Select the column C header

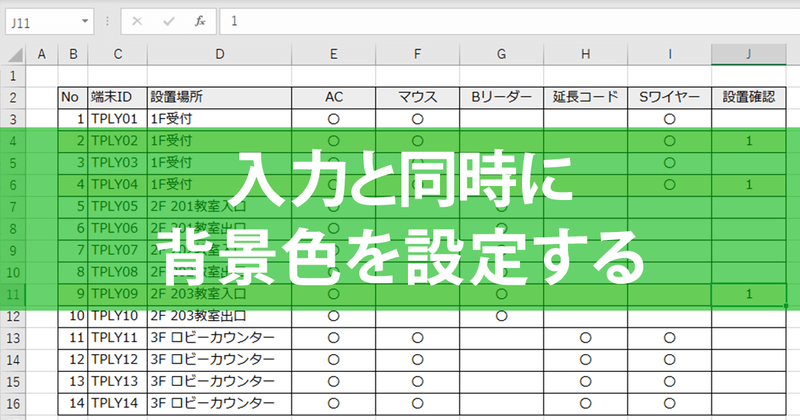pyautogui.click(x=117, y=54)
